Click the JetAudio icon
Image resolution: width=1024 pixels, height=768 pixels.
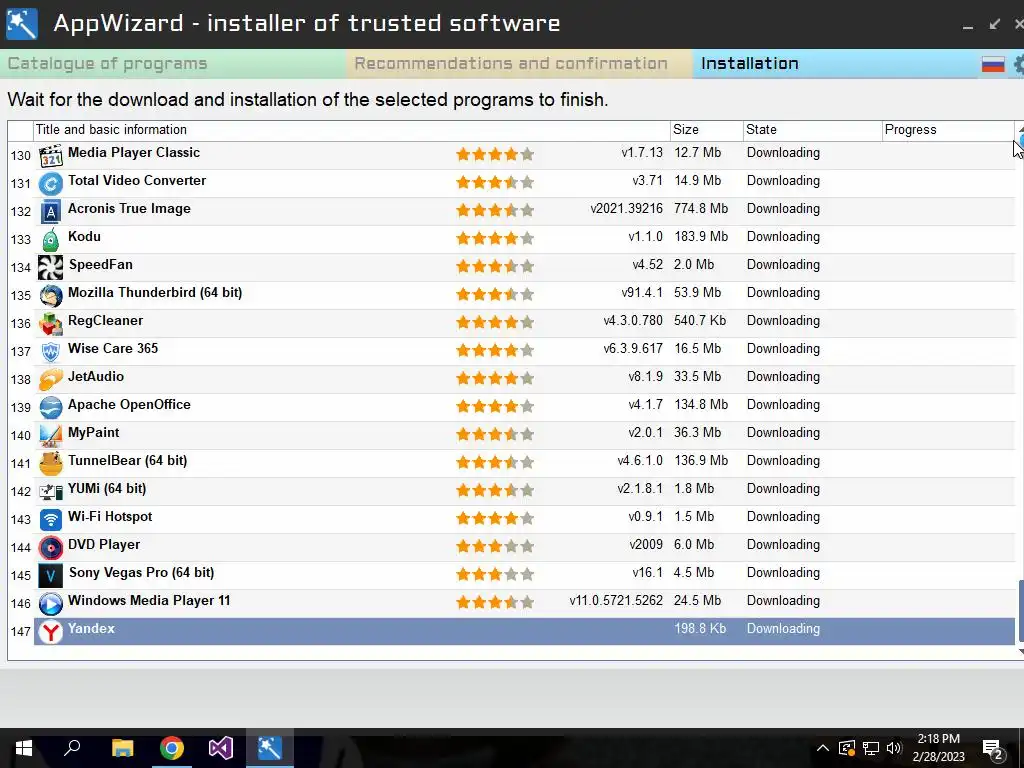(50, 379)
